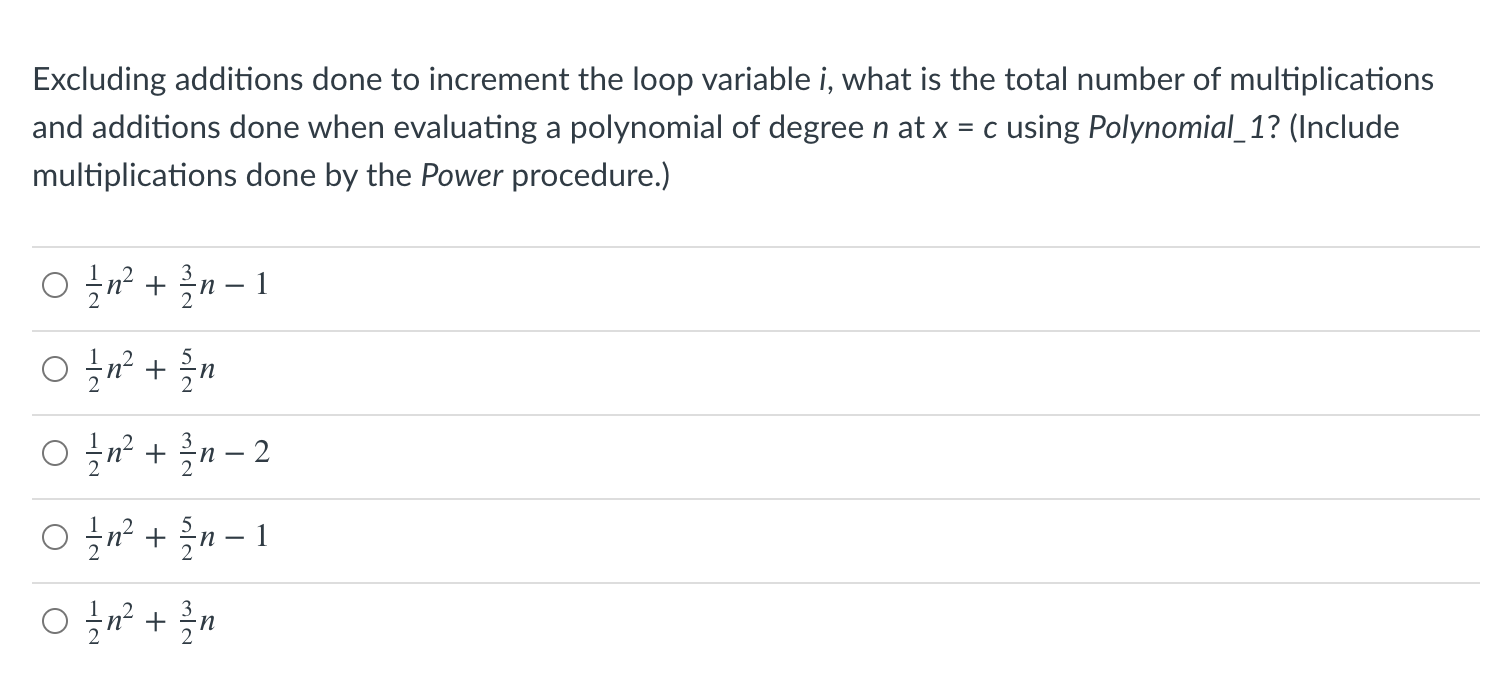Screen dimensions: 1504x680
Task: Click the radio circle of the third option
Action: click(x=55, y=454)
